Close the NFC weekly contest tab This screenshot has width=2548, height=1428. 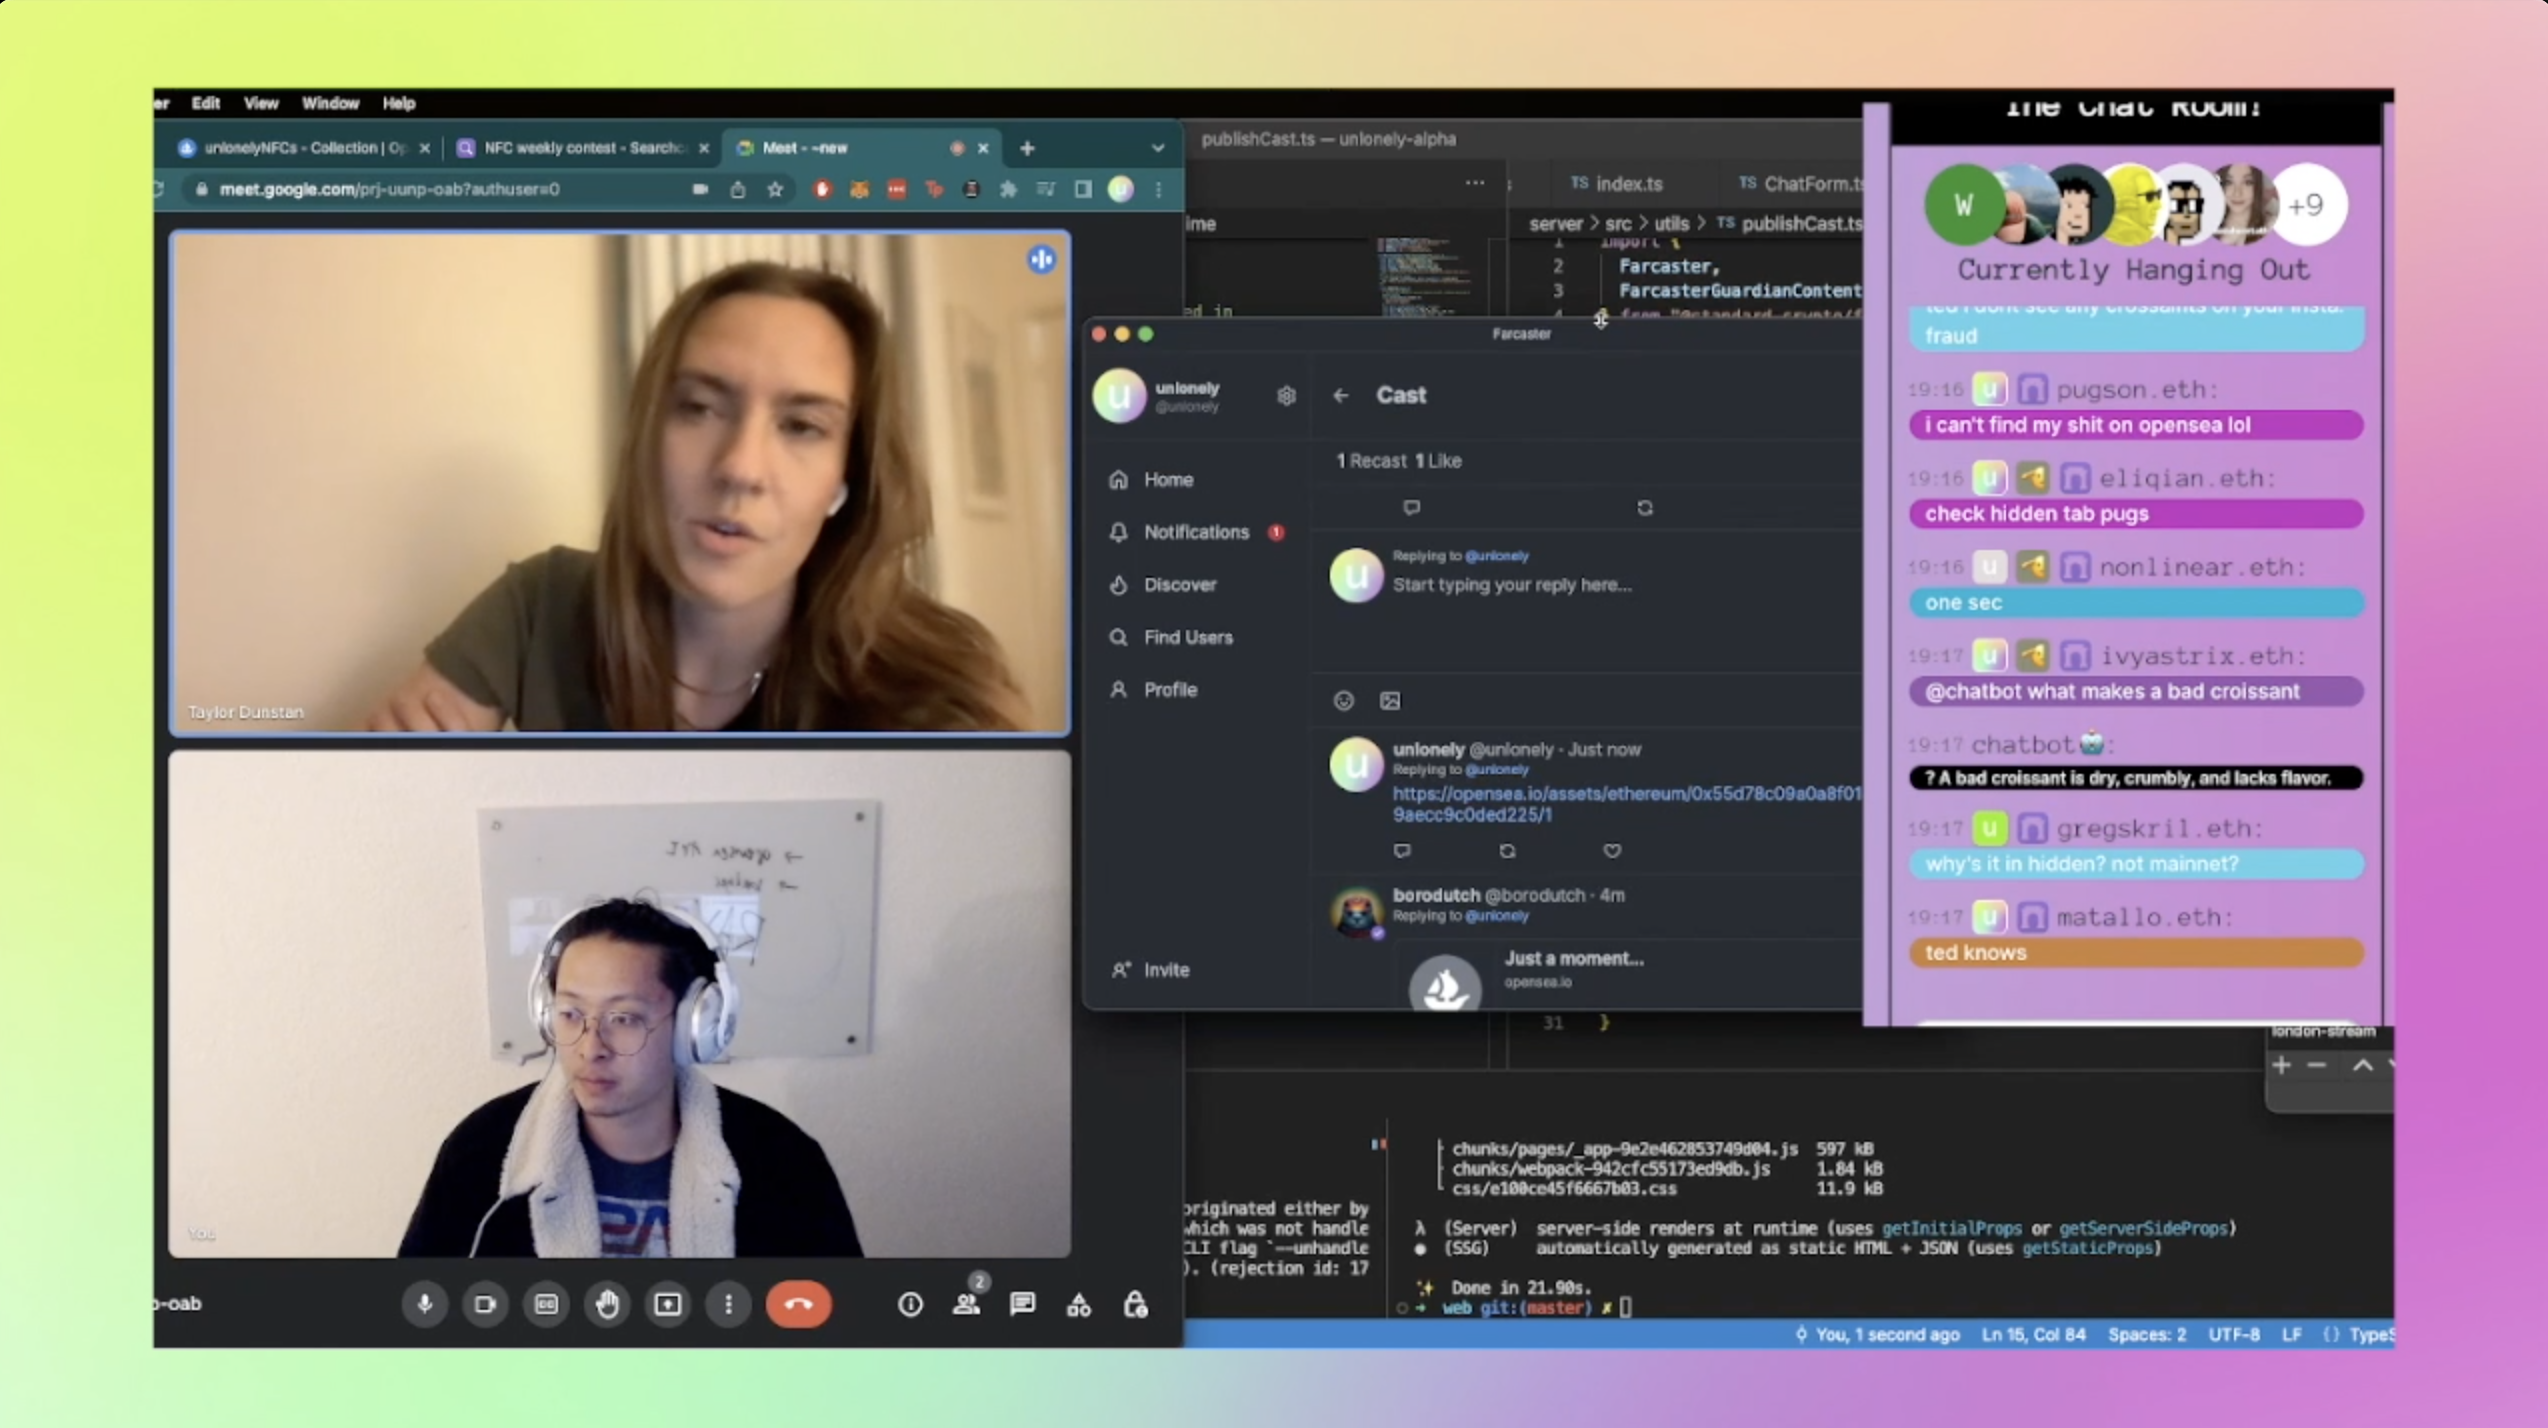tap(704, 148)
